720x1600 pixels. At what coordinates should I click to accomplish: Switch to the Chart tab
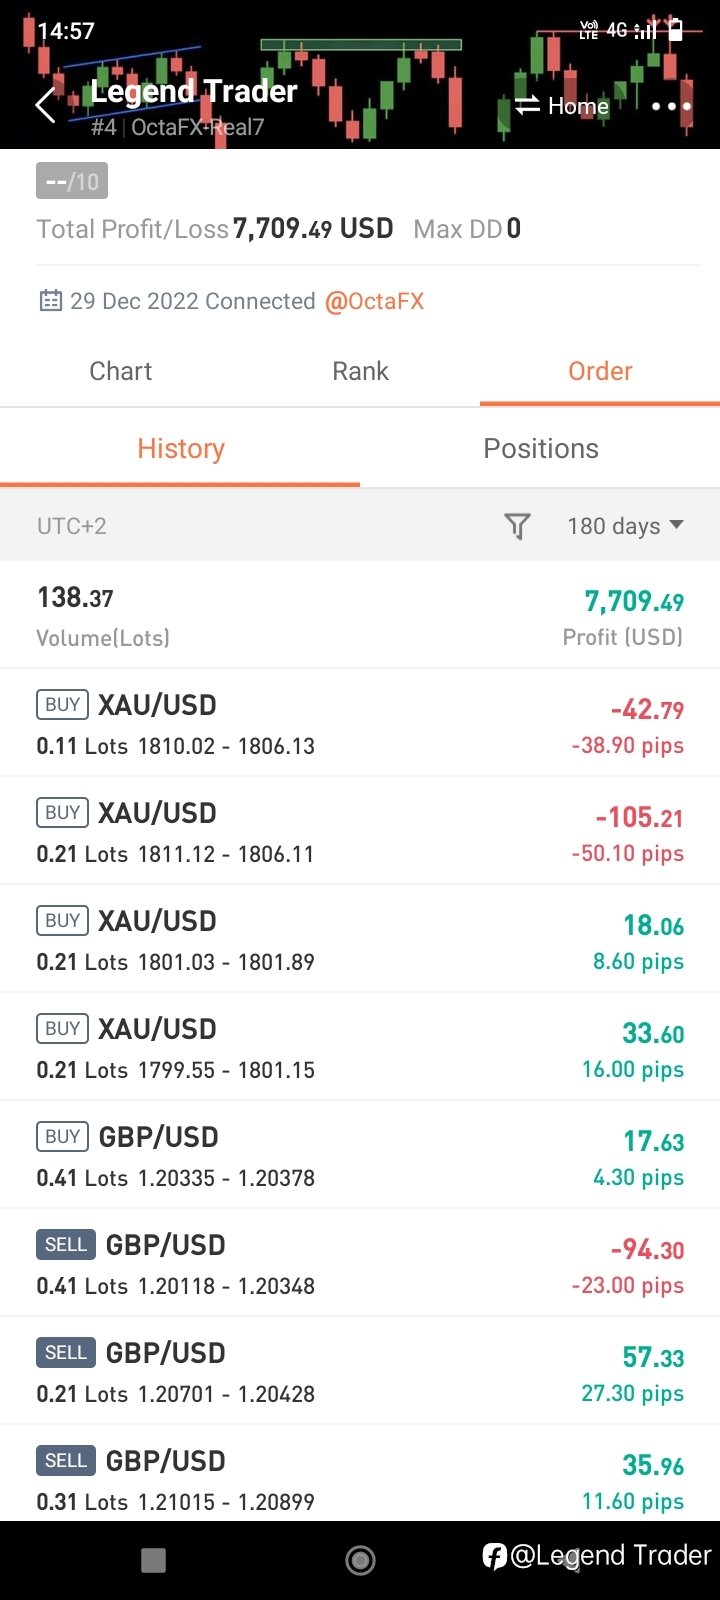click(x=120, y=371)
